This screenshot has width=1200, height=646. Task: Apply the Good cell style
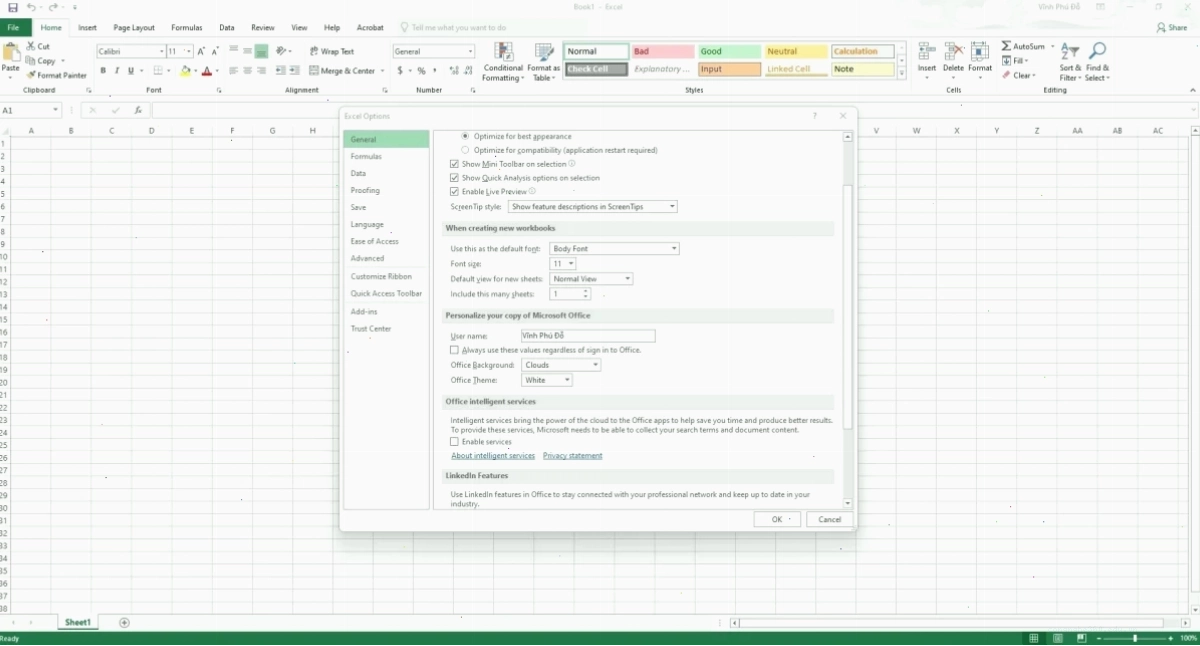pyautogui.click(x=729, y=51)
